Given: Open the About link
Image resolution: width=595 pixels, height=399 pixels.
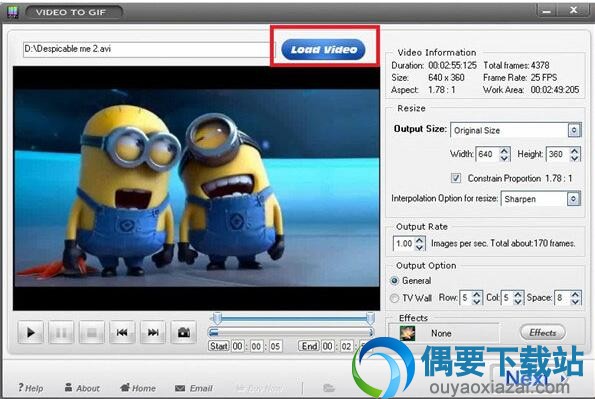Looking at the screenshot, I should click(x=82, y=388).
